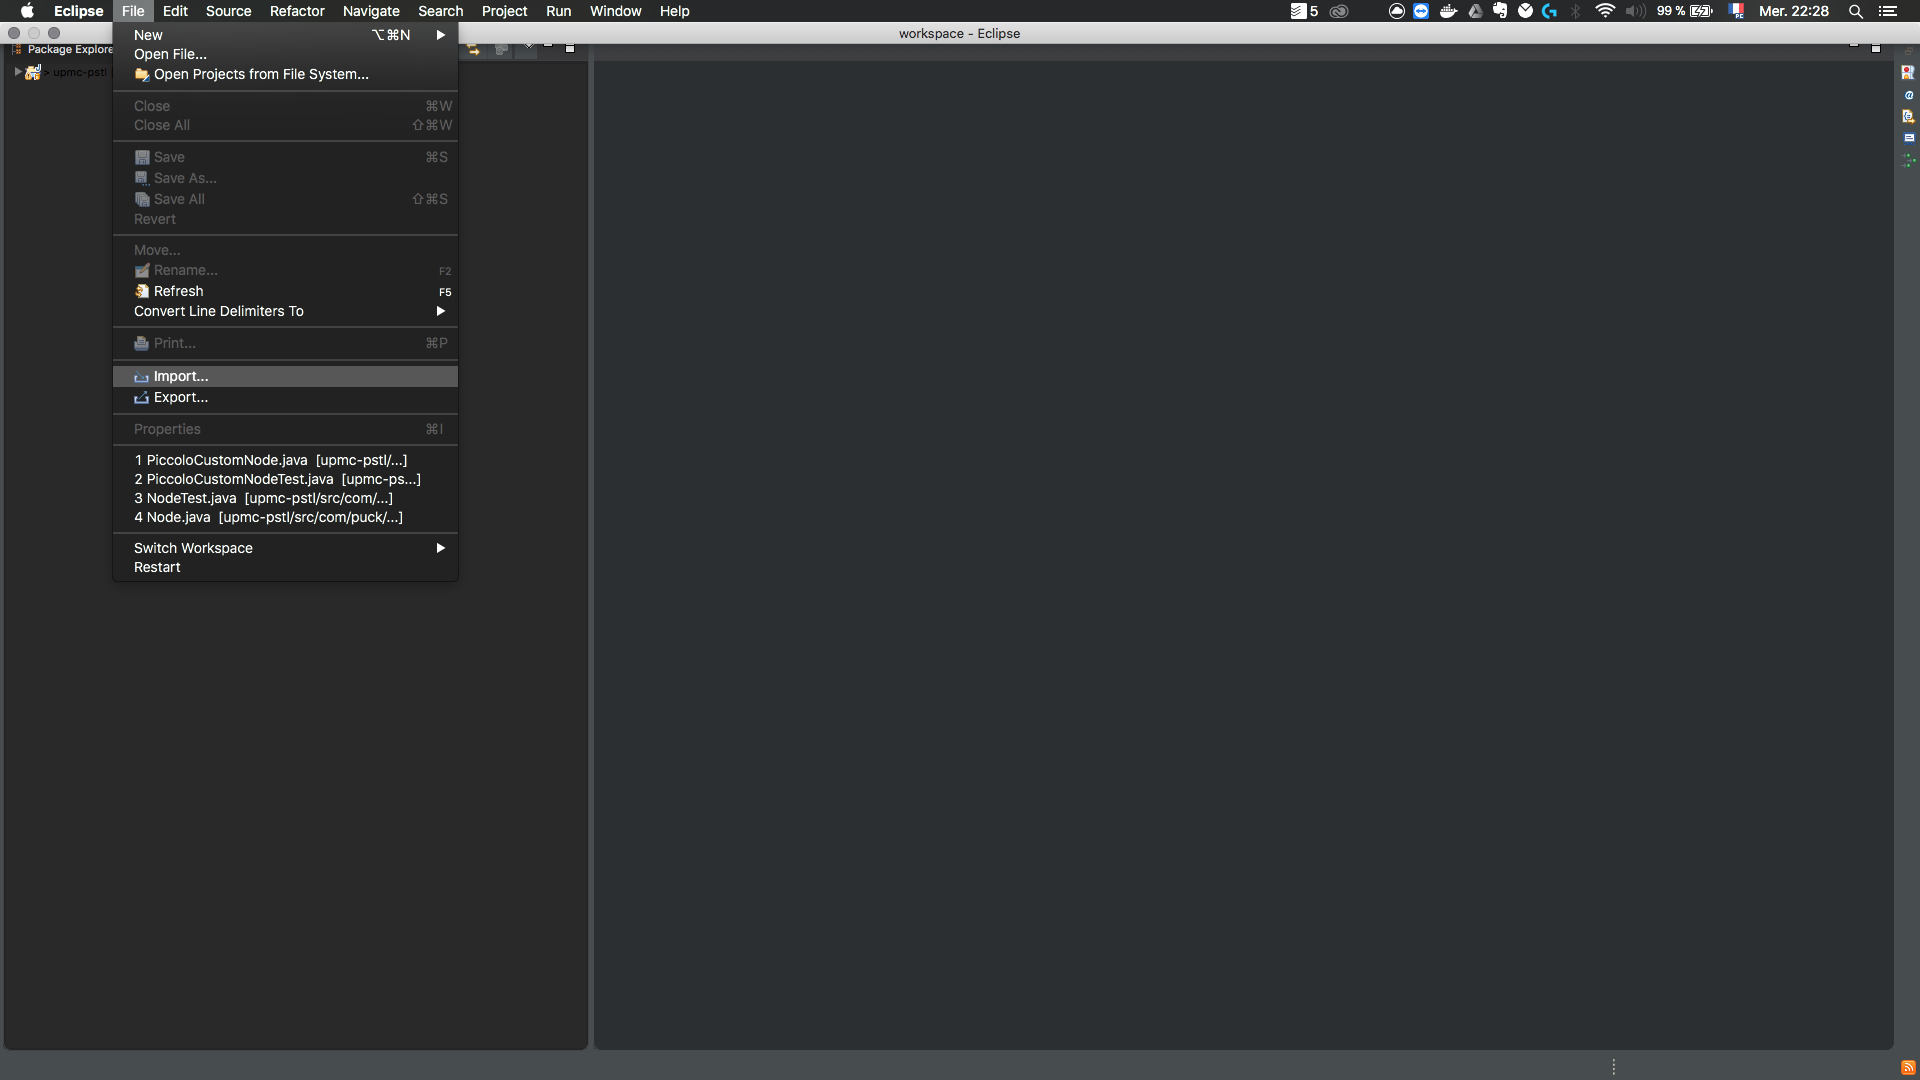Select Restart in the File menu
The image size is (1920, 1080).
pyautogui.click(x=285, y=567)
